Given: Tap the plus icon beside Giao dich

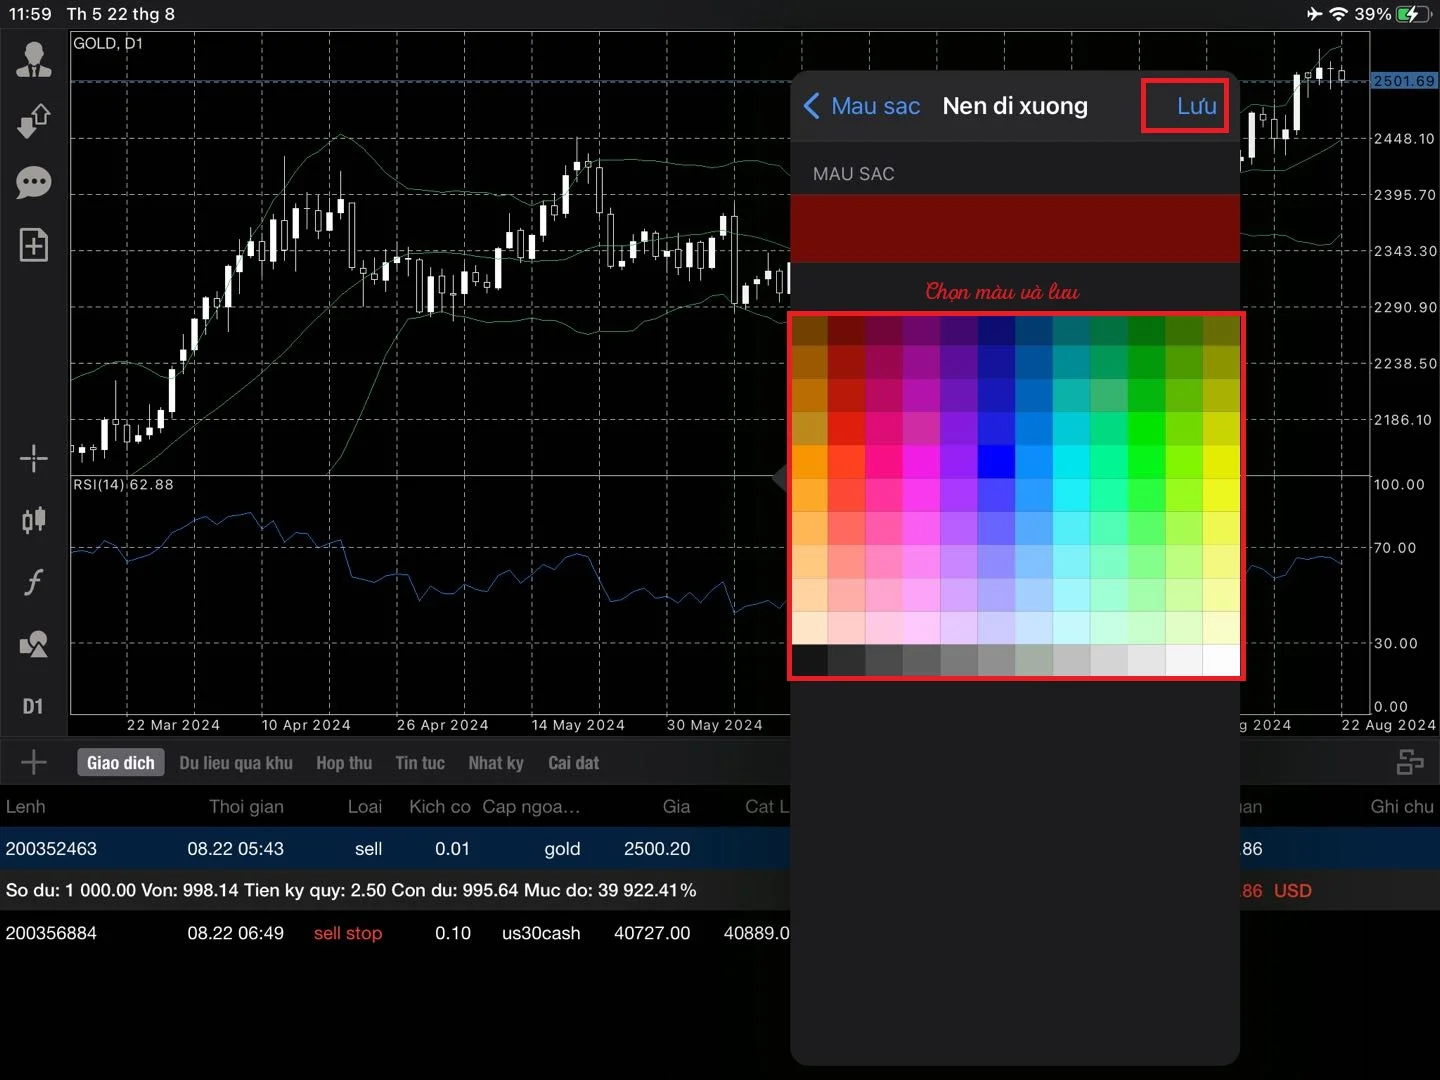Looking at the screenshot, I should 34,762.
